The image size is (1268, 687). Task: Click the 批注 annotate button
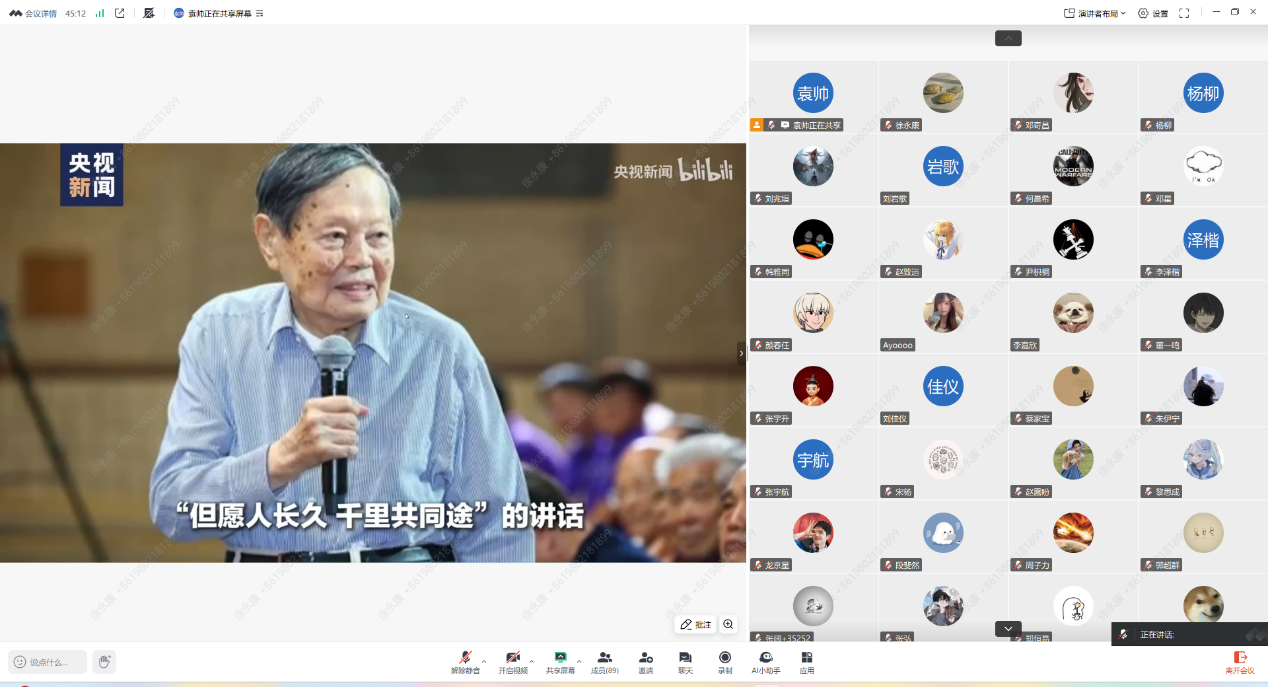(x=695, y=624)
